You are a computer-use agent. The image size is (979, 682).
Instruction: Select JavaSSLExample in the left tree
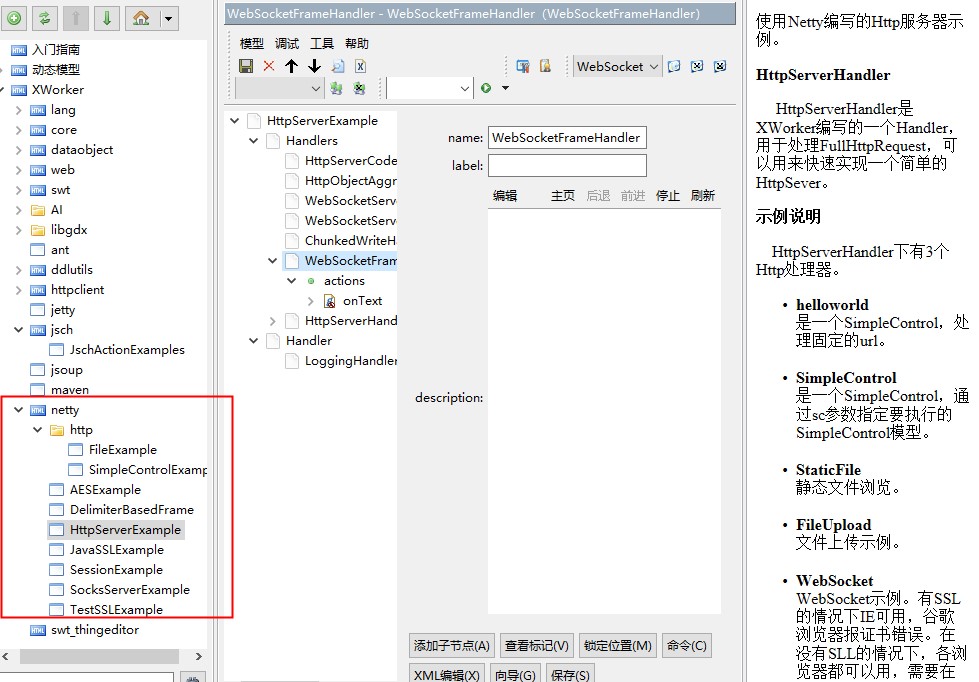117,550
